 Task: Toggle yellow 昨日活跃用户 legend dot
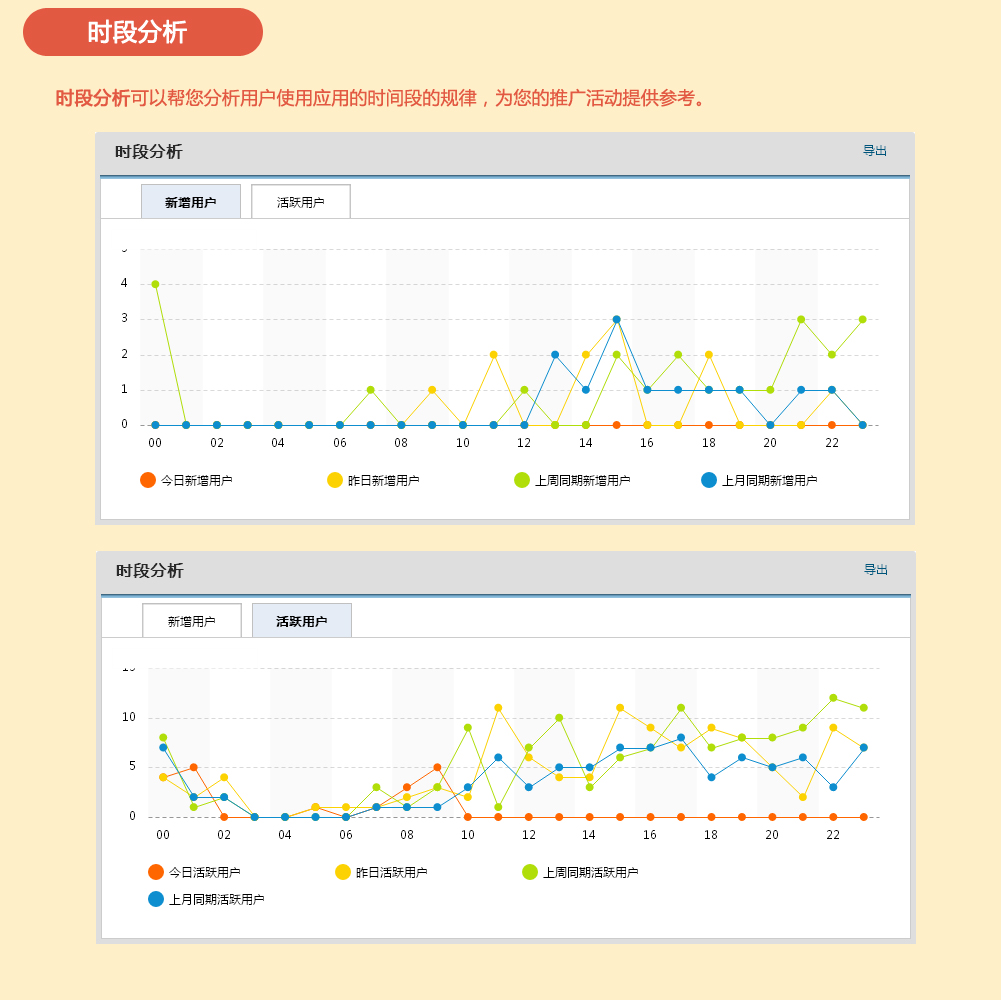343,872
